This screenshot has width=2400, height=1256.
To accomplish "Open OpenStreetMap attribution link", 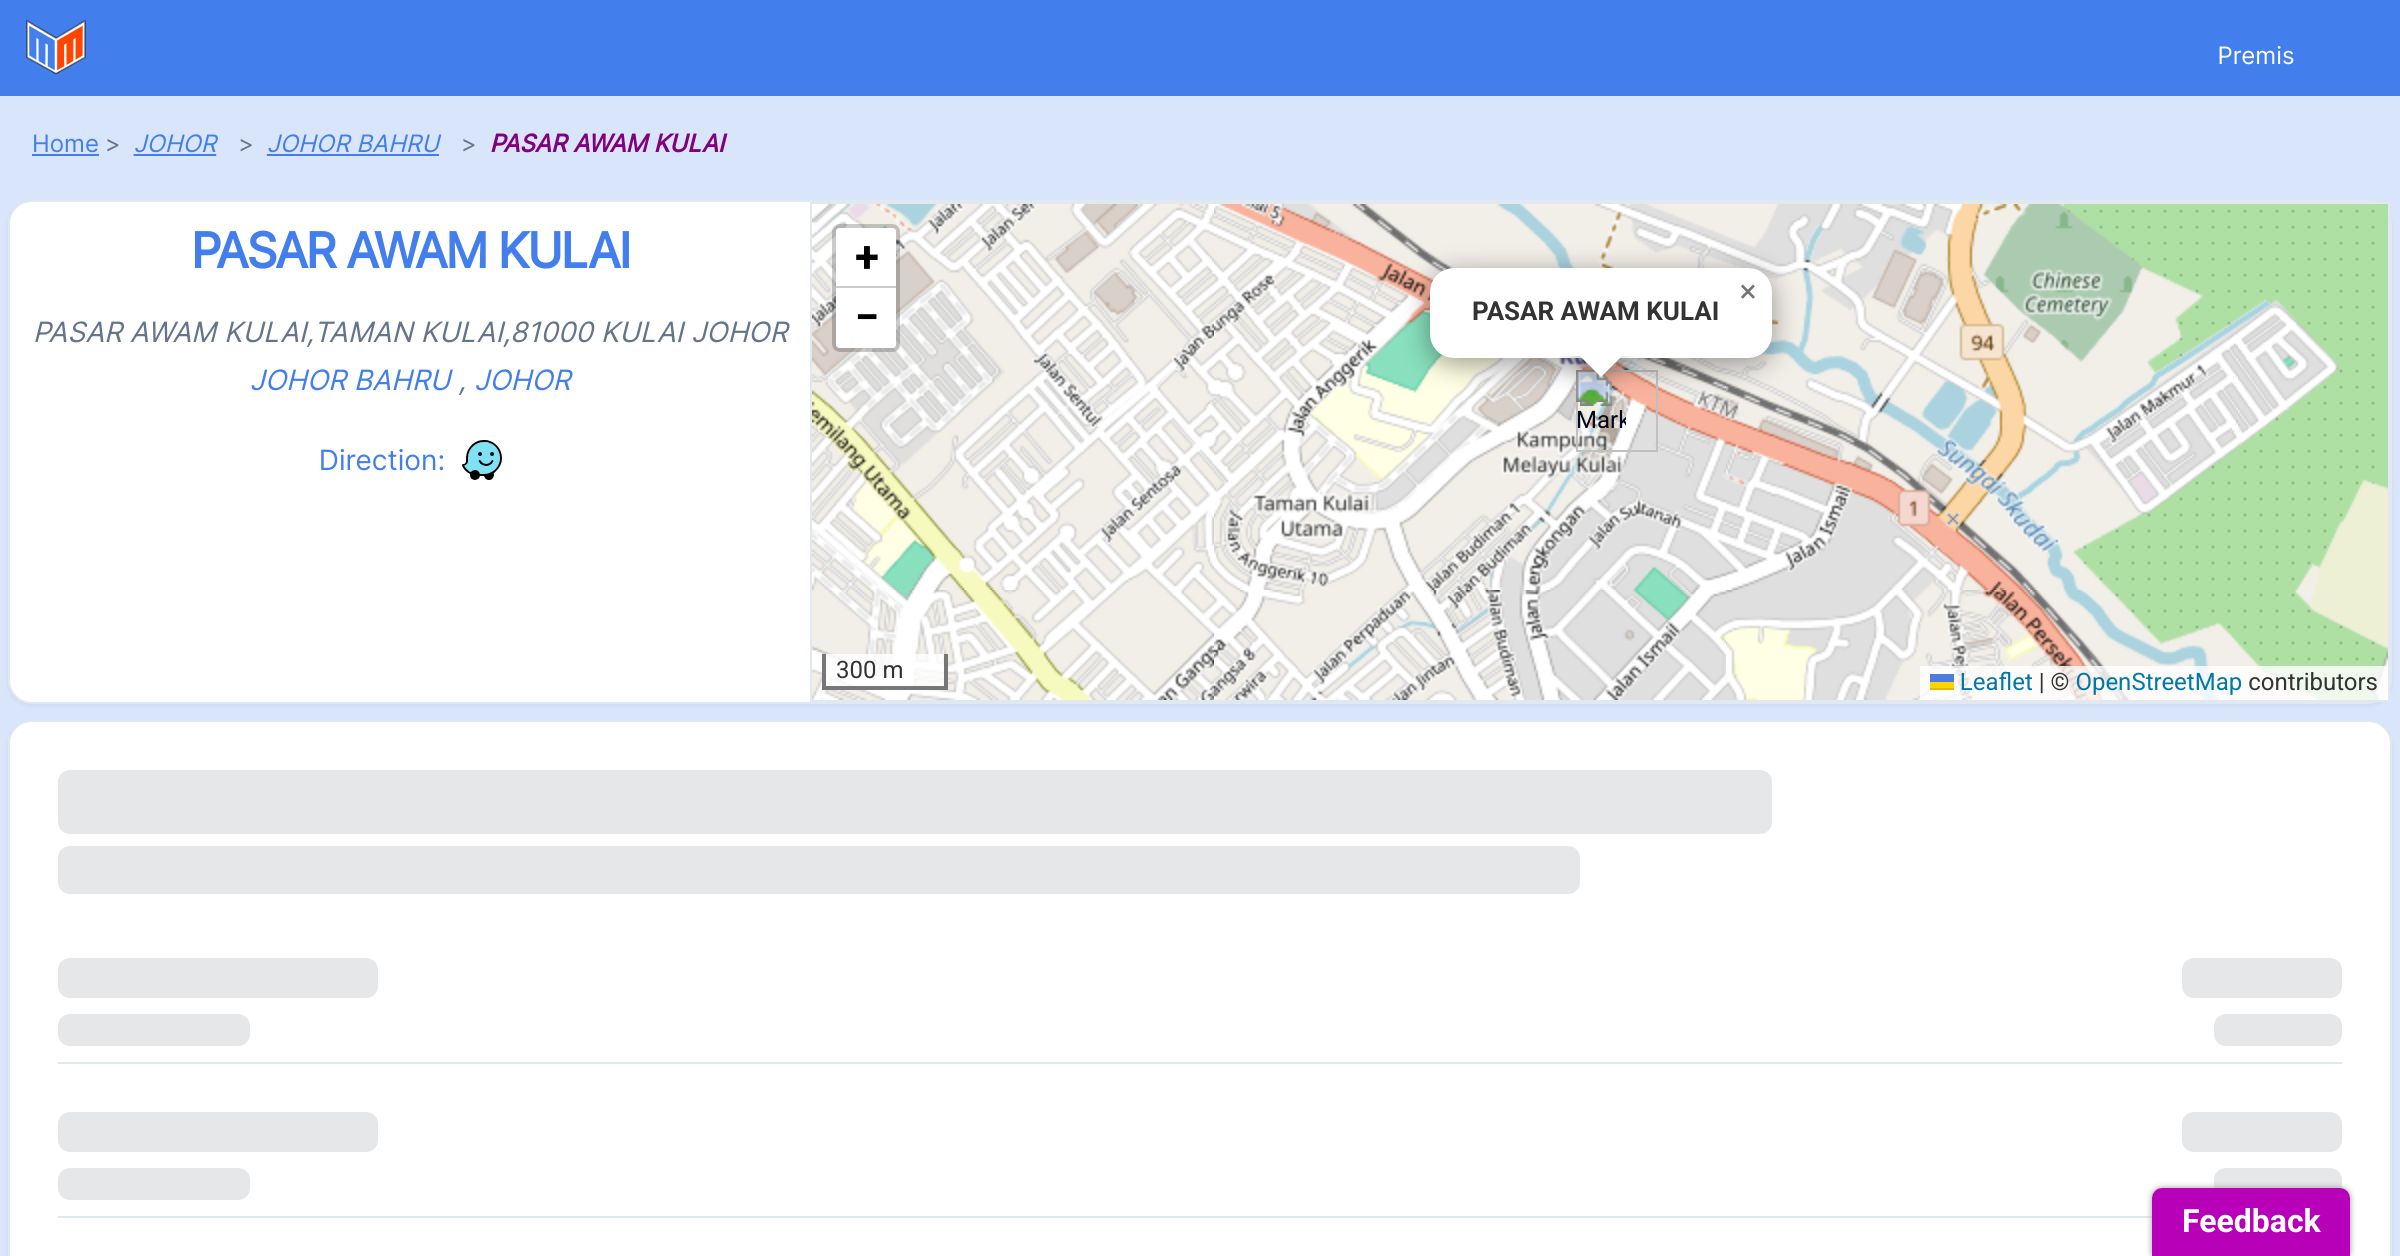I will (2158, 682).
